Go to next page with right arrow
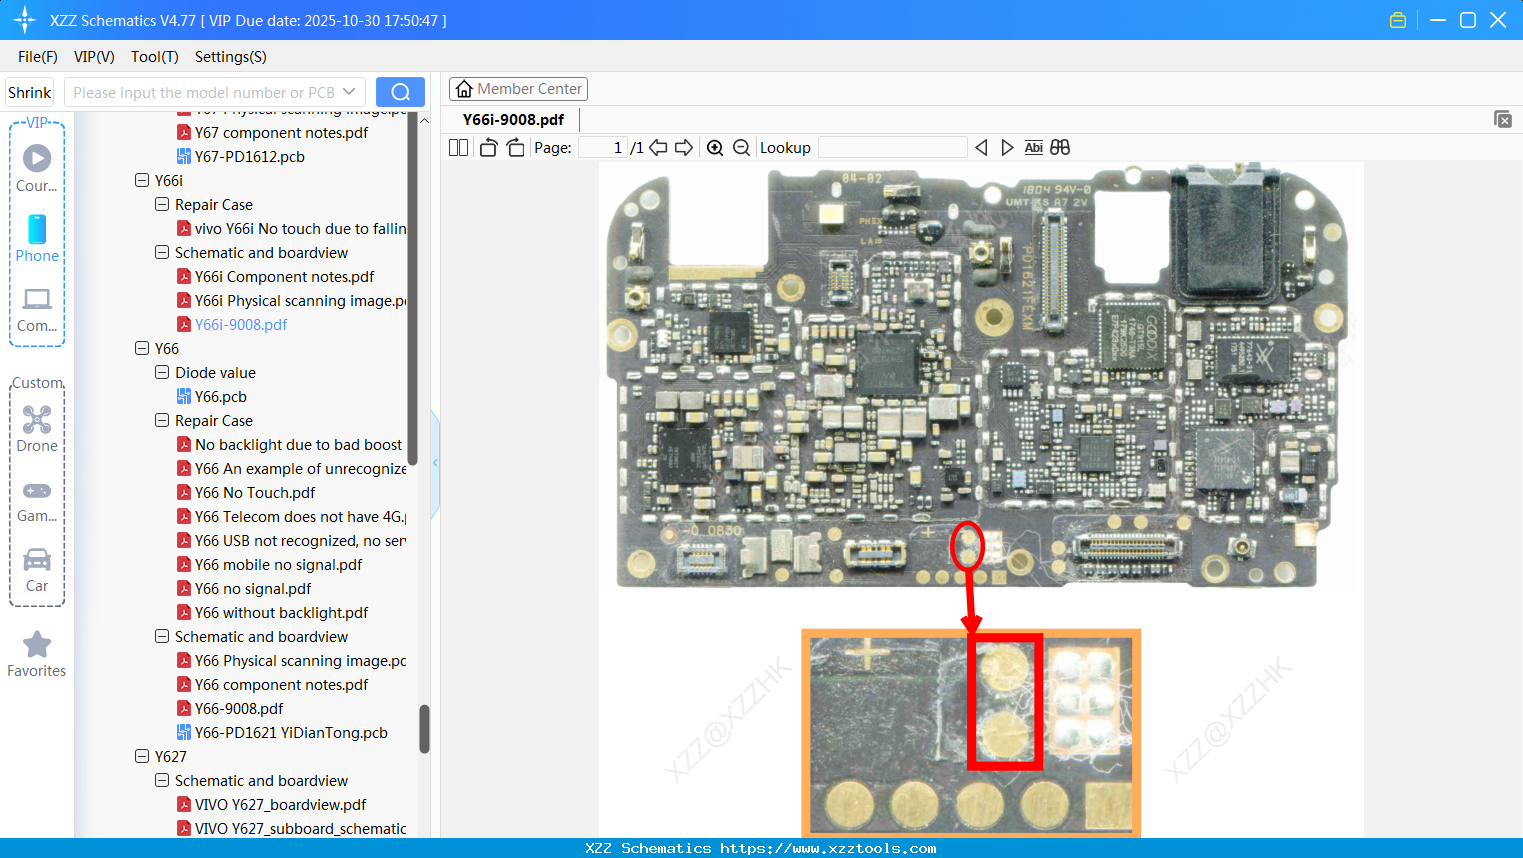Screen dimensions: 1523x858 click(684, 148)
